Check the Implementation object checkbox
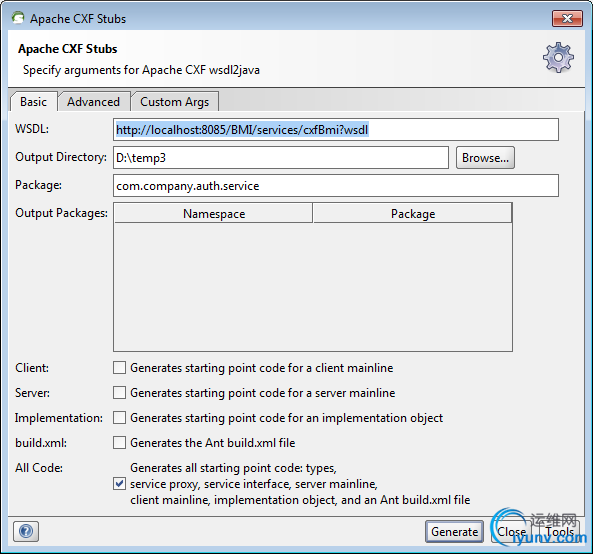 pyautogui.click(x=120, y=417)
